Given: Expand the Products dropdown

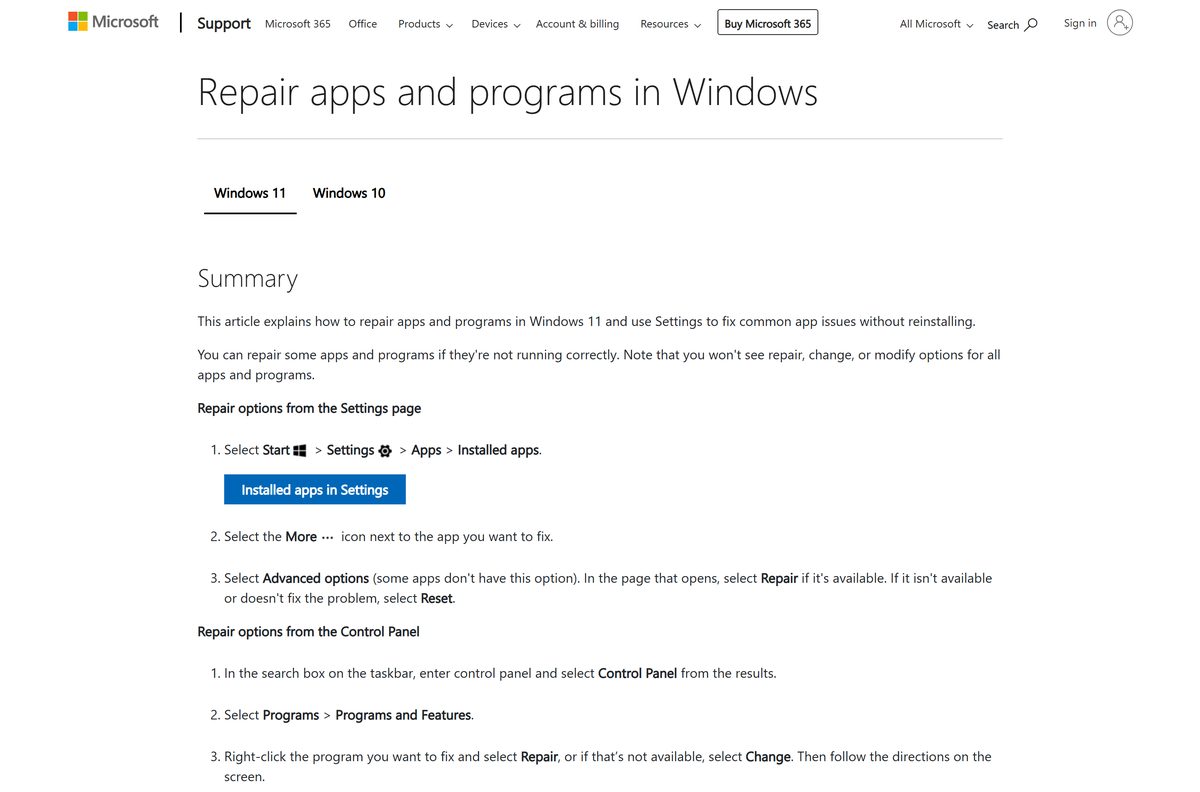Looking at the screenshot, I should pos(425,24).
